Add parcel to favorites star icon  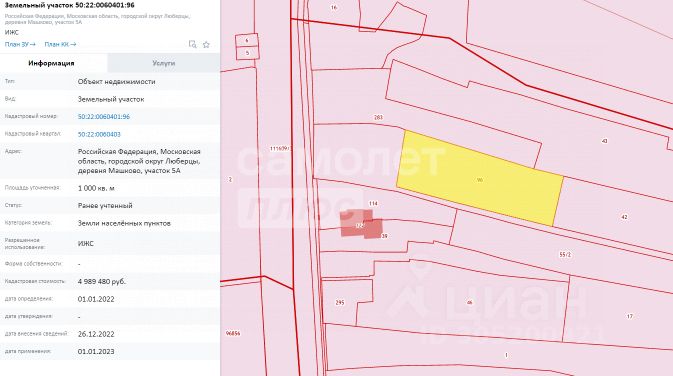pos(206,44)
